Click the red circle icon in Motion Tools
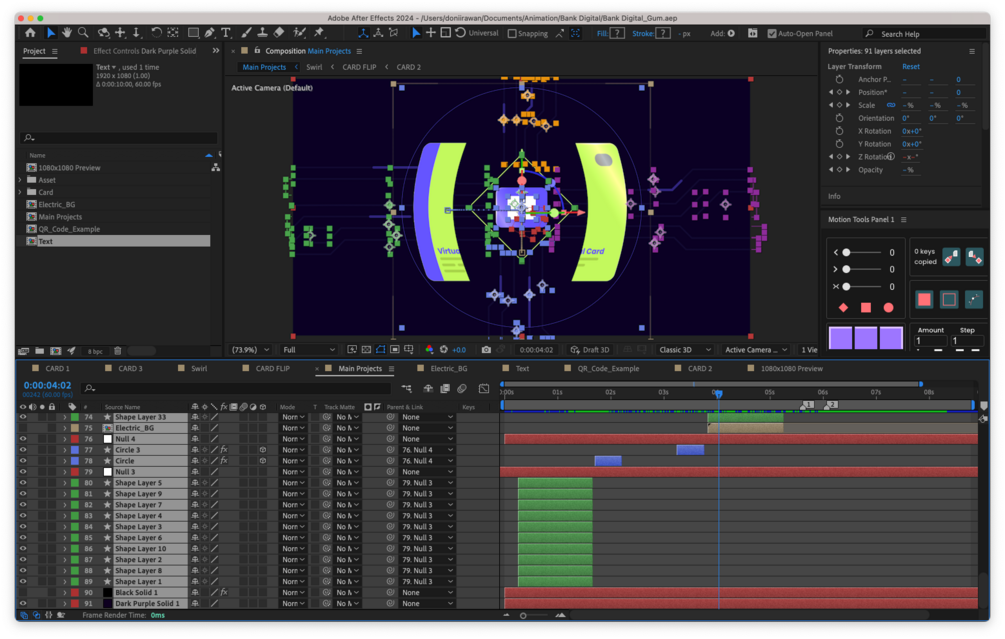The image size is (1005, 639). (888, 308)
